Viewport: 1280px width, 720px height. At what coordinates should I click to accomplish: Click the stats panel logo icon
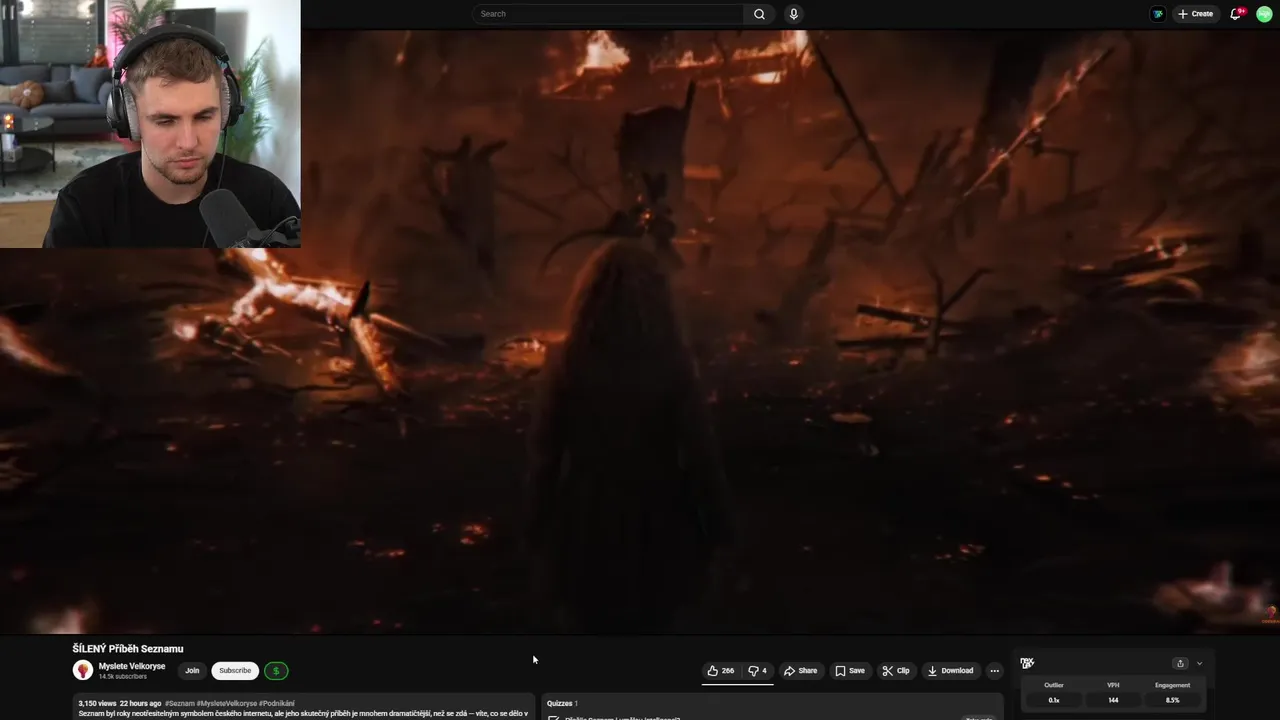[x=1027, y=663]
